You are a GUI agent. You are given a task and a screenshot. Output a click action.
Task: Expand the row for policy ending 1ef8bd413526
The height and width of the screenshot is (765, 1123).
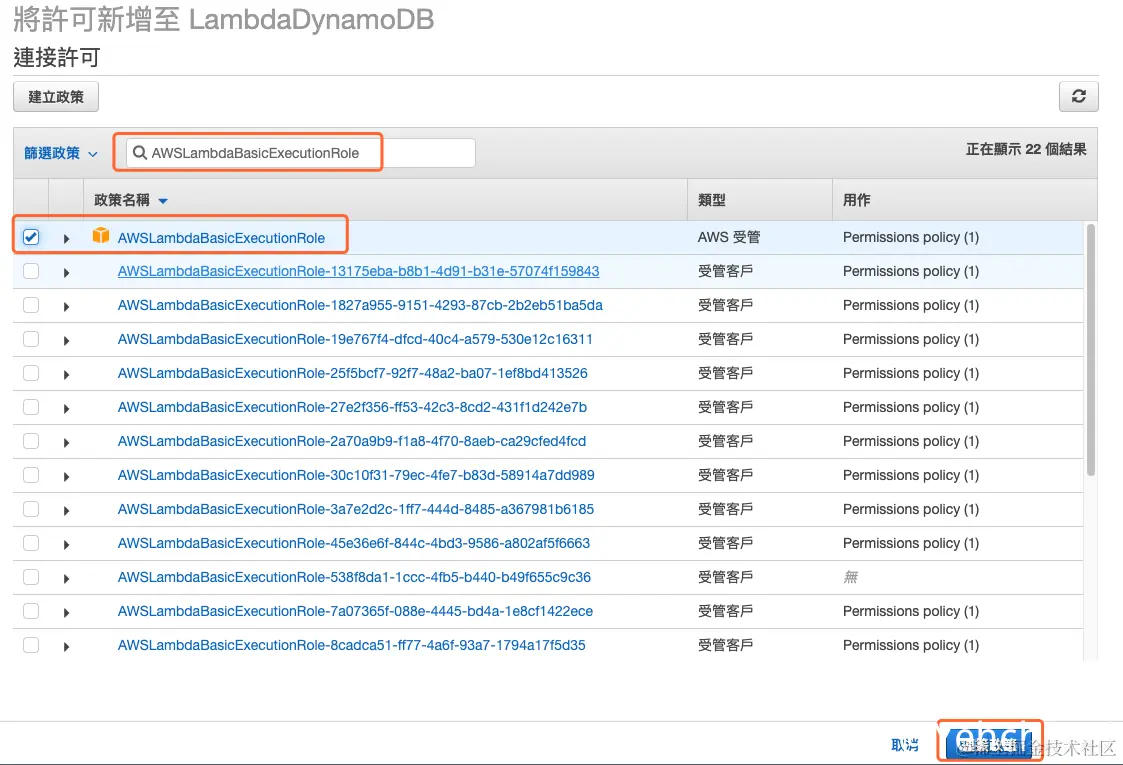(66, 375)
